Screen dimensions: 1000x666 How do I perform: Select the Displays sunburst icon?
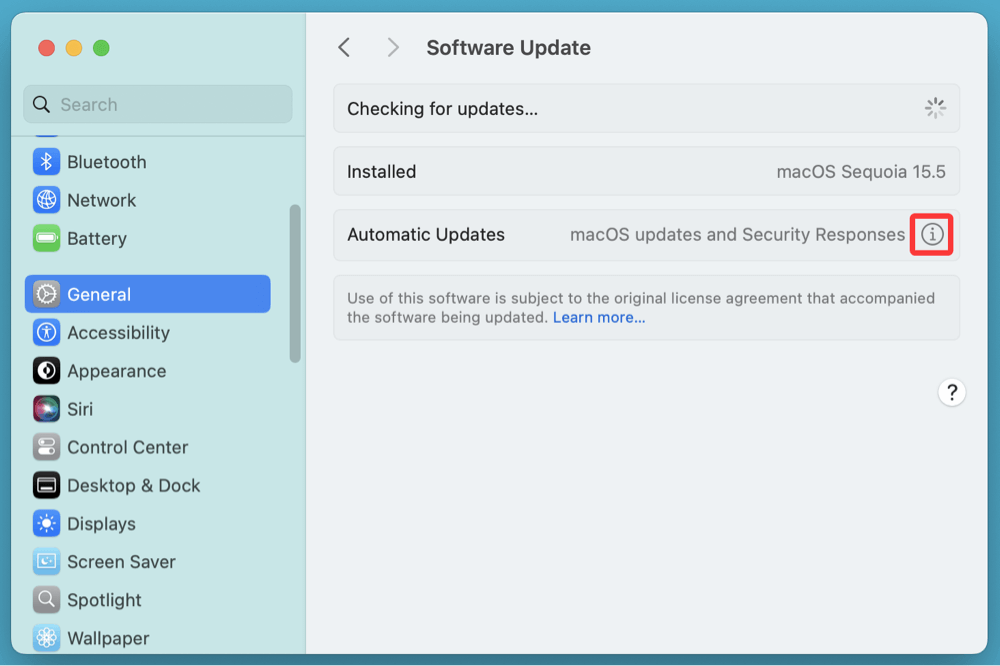tap(46, 523)
